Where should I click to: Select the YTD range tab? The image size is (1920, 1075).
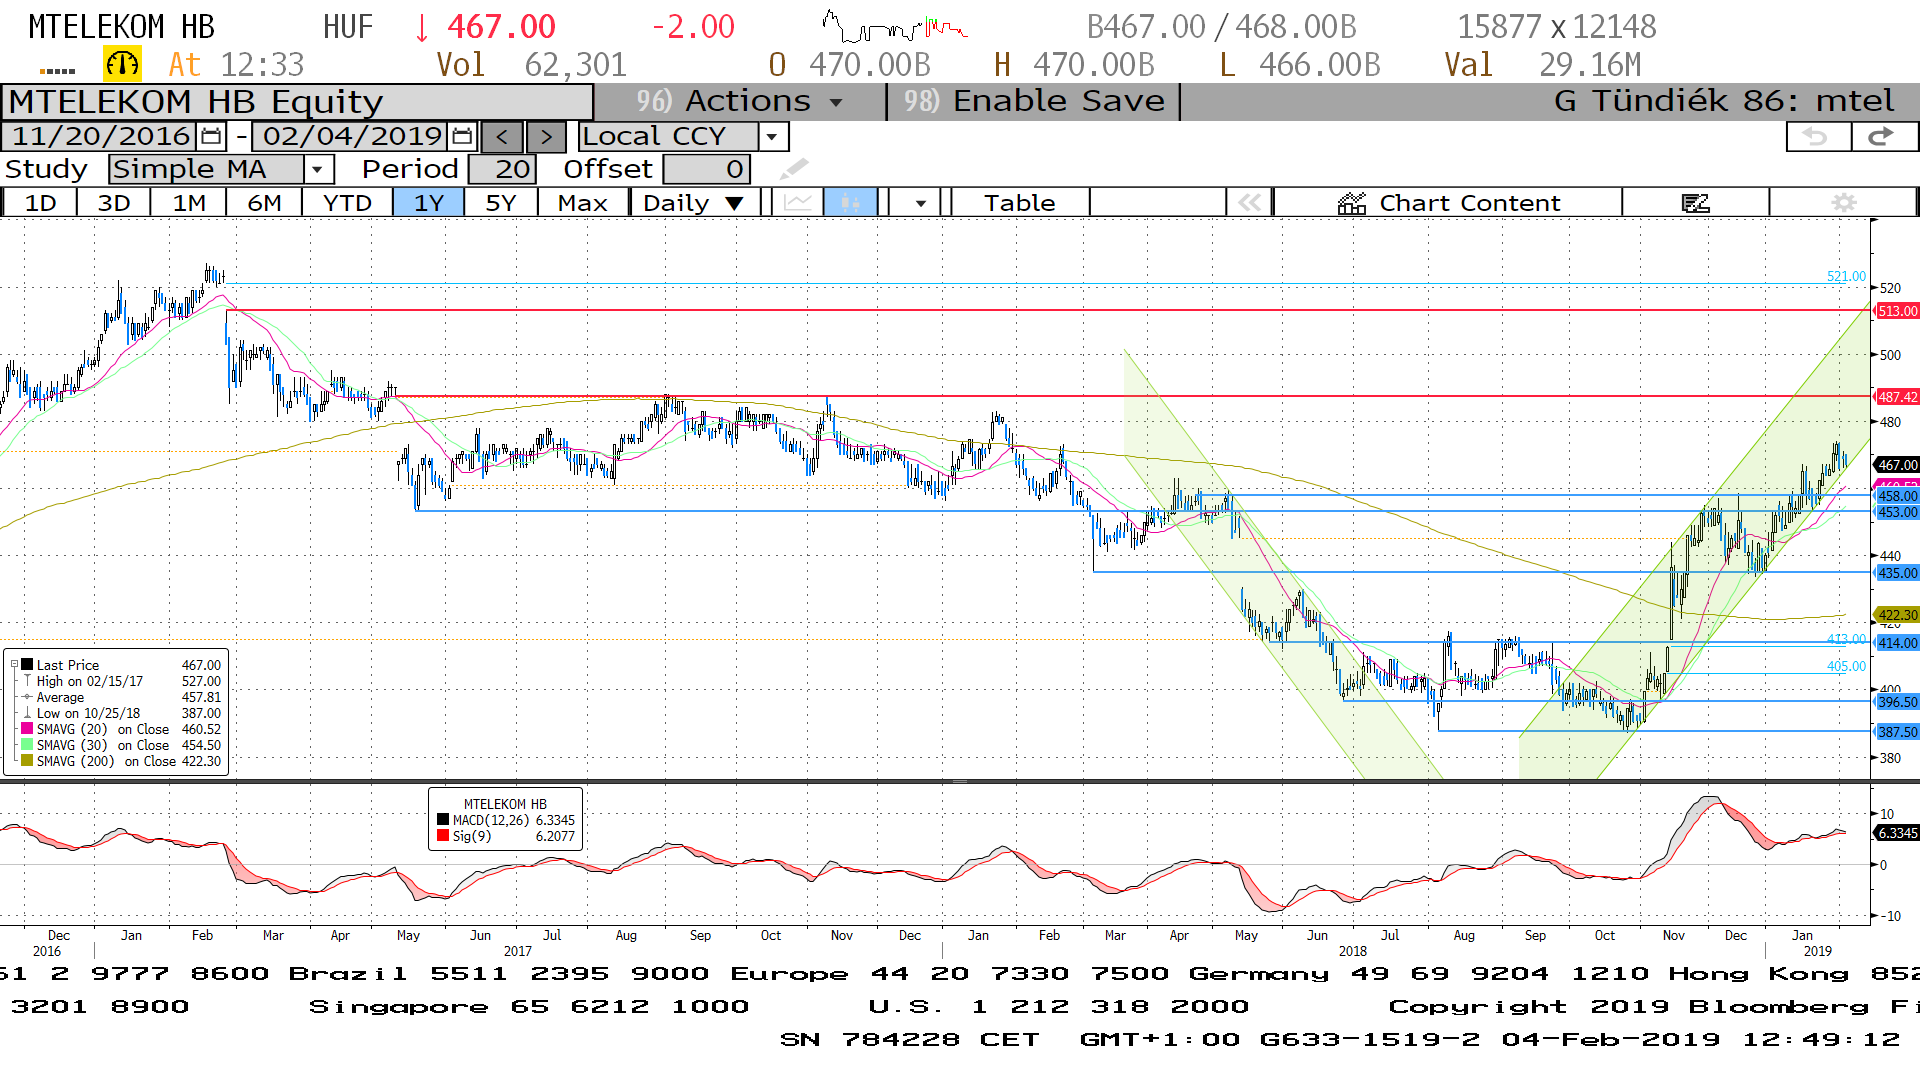click(347, 203)
